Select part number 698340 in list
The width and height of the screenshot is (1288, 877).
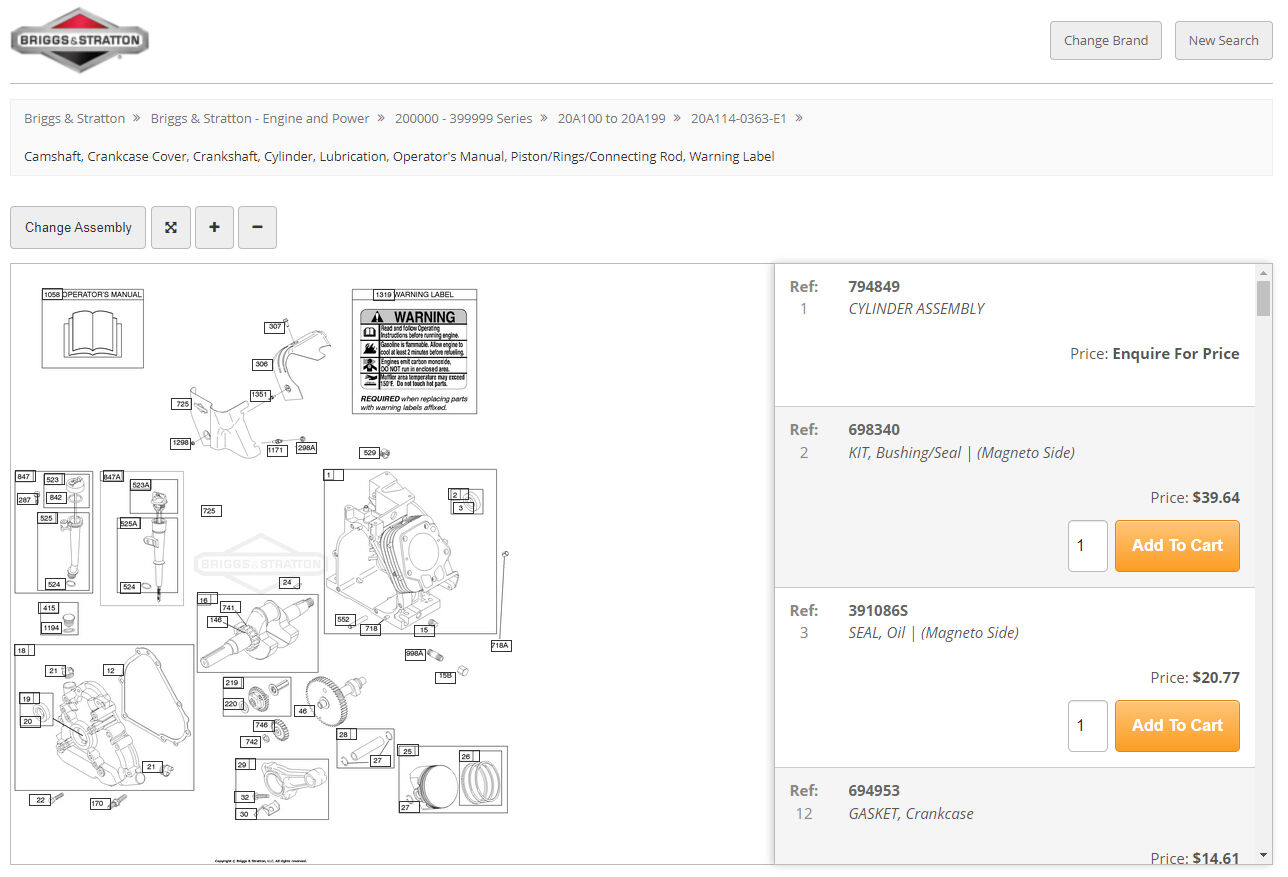[x=874, y=430]
